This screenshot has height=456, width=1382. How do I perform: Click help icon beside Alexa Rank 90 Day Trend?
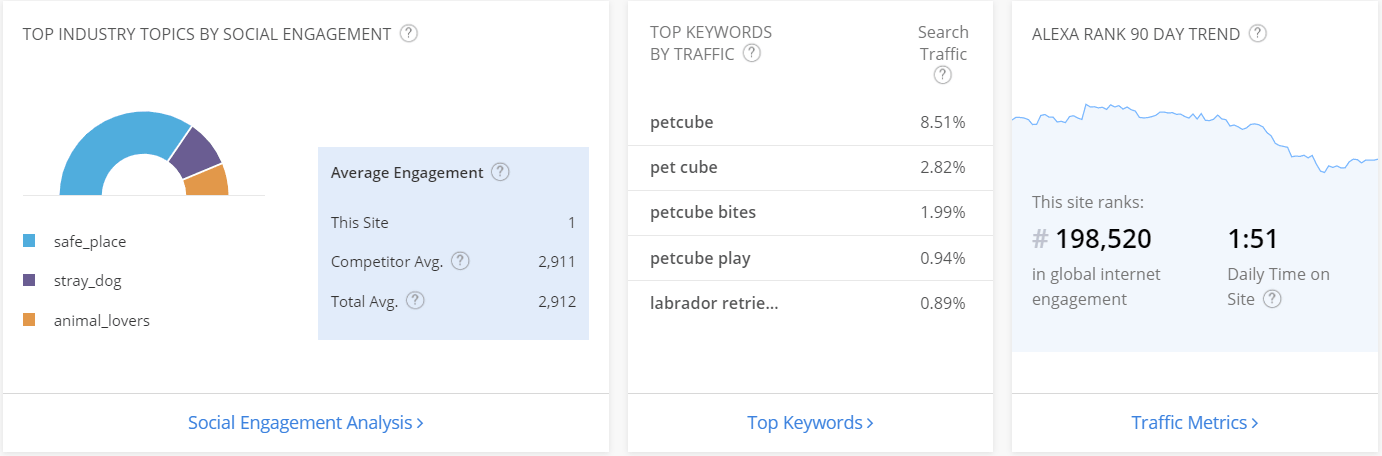pyautogui.click(x=1258, y=33)
